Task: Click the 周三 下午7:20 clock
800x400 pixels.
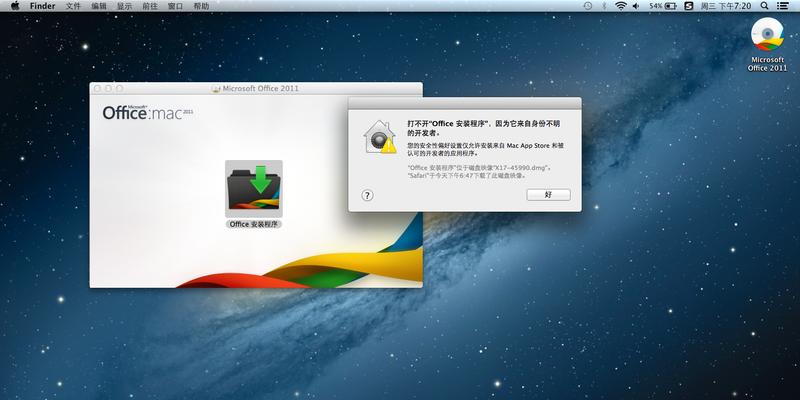Action: coord(726,6)
